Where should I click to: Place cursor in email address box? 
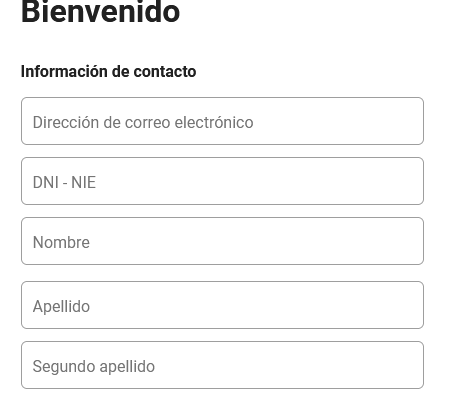tap(222, 121)
